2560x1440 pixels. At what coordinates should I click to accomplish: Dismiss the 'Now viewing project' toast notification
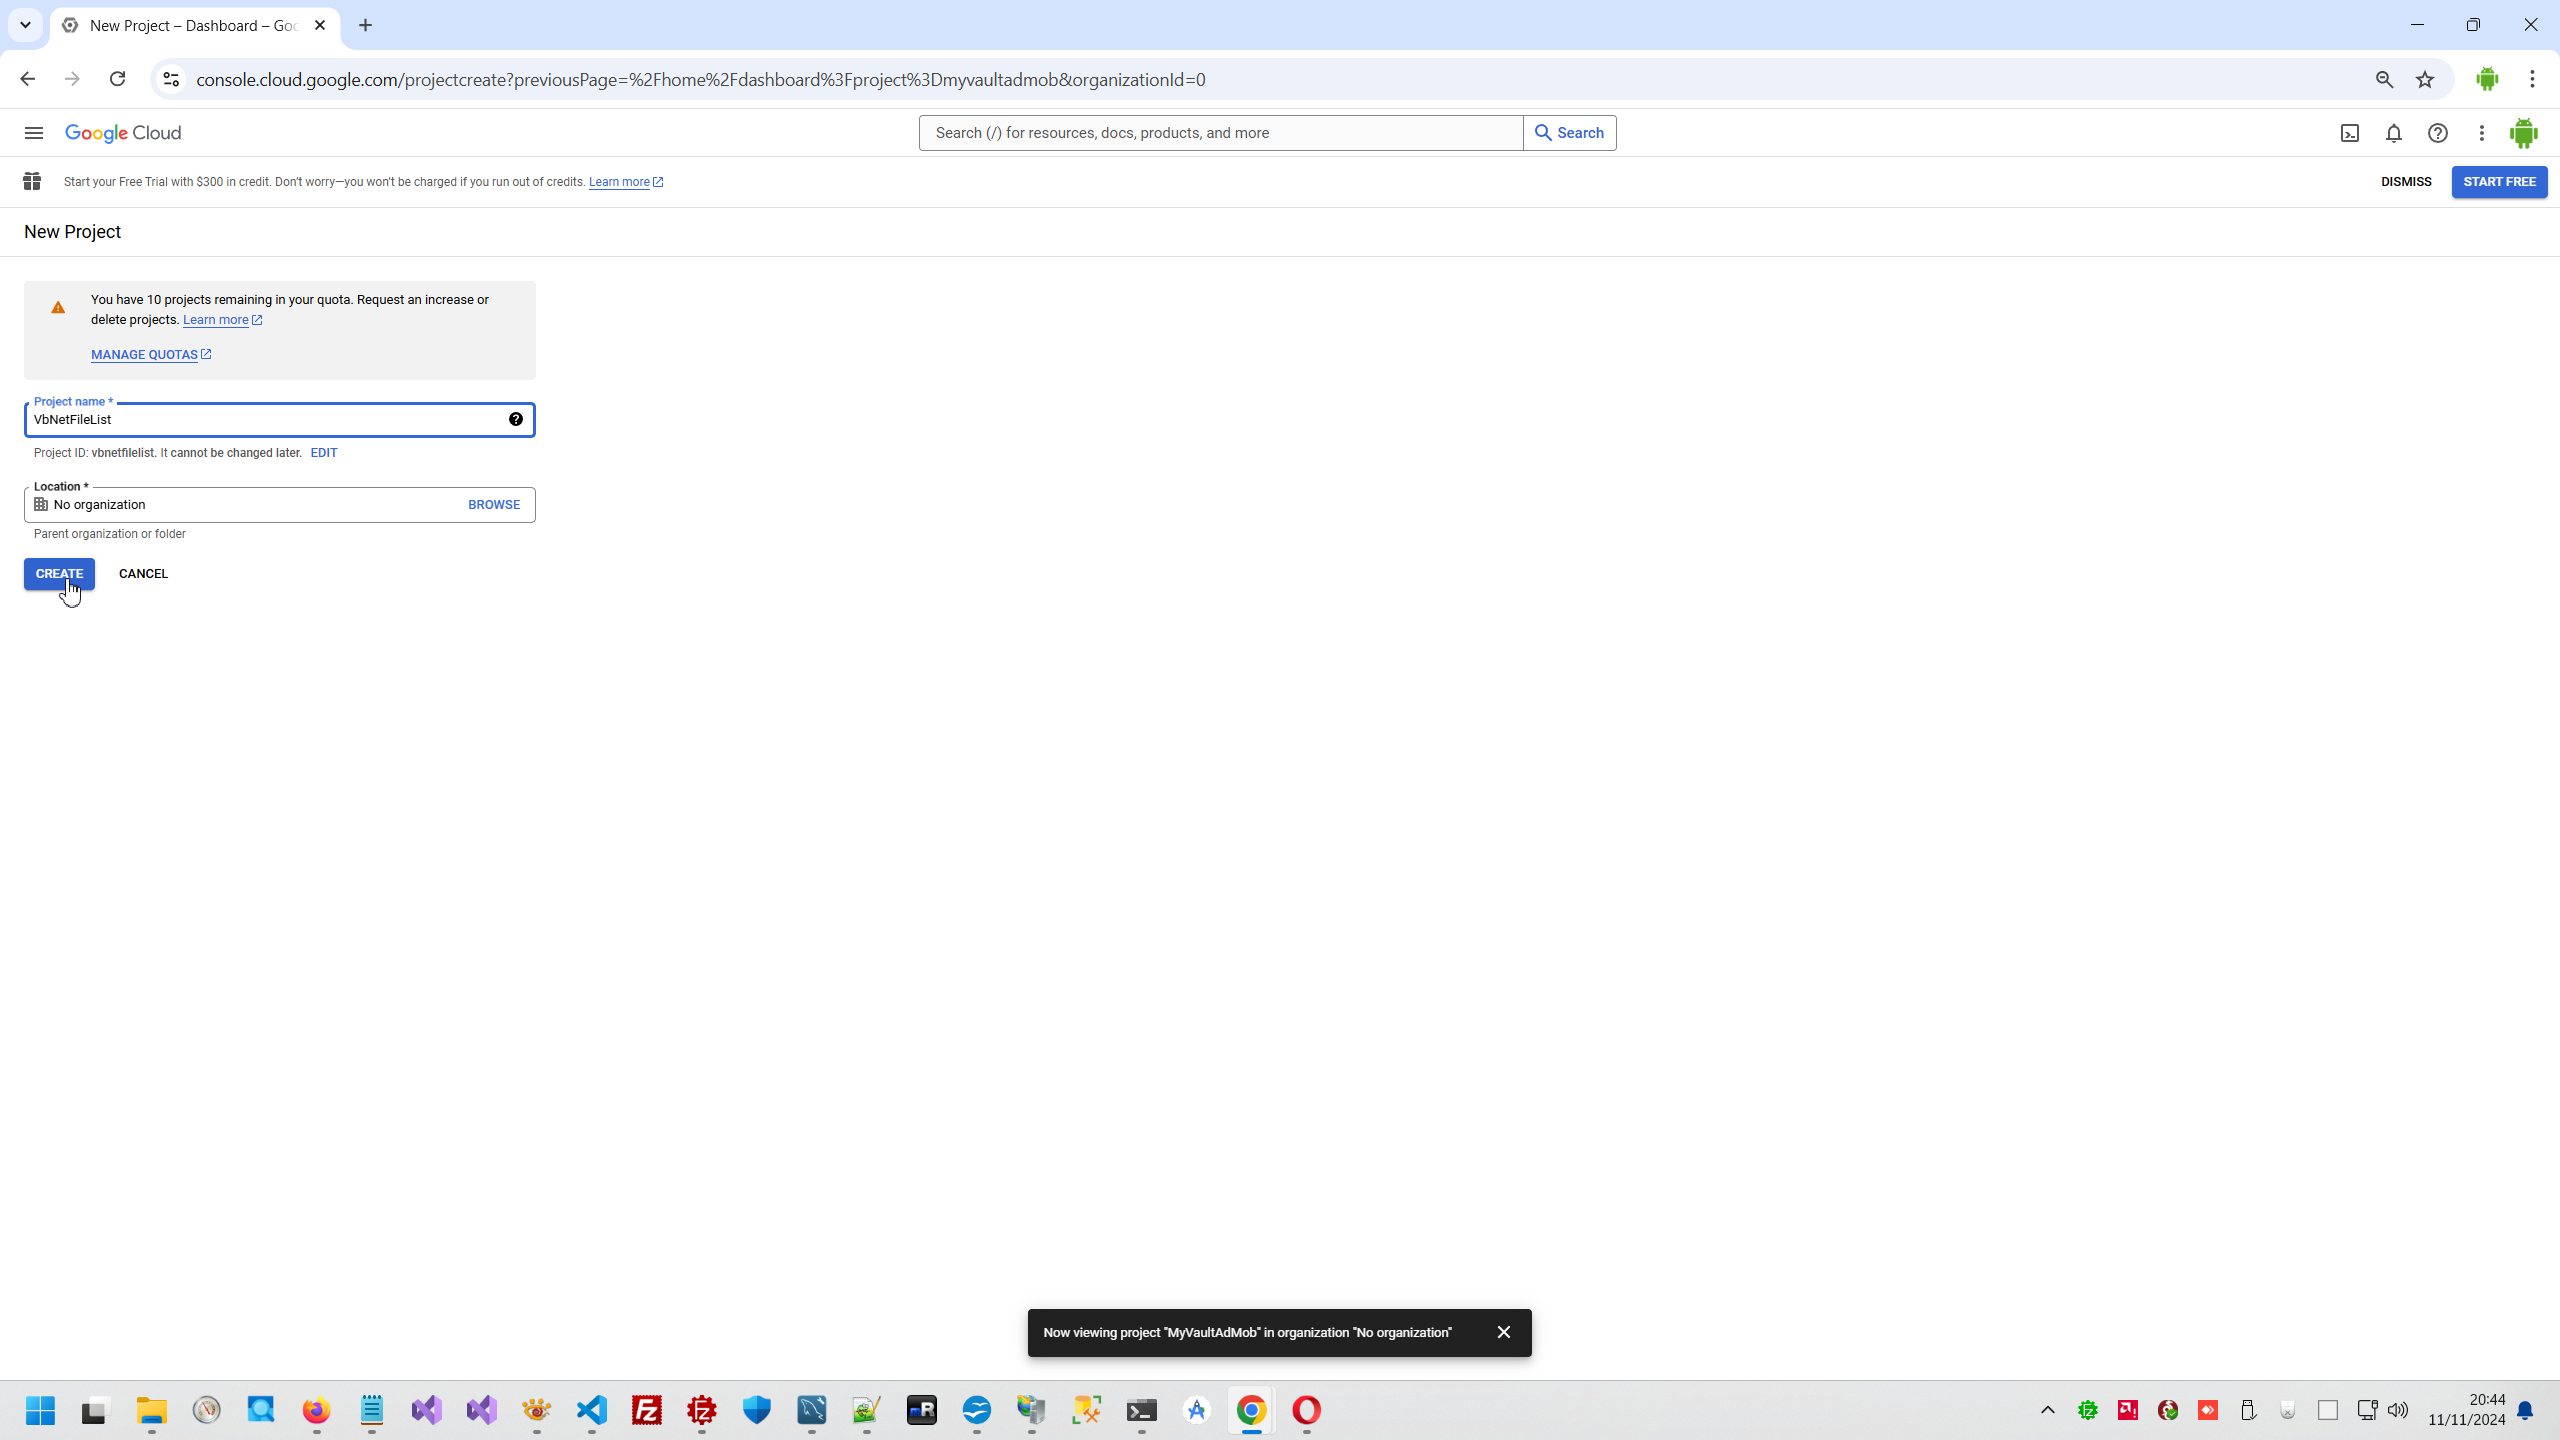point(1503,1332)
